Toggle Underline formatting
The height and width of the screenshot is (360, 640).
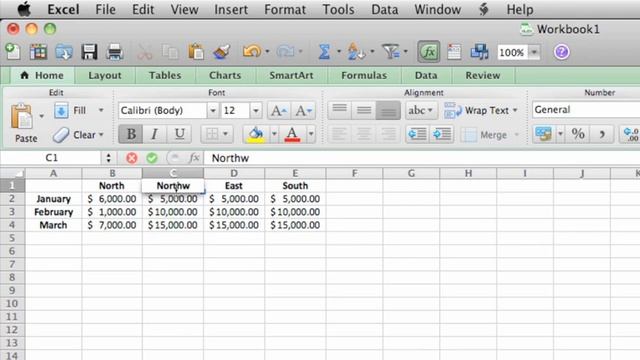click(x=179, y=134)
